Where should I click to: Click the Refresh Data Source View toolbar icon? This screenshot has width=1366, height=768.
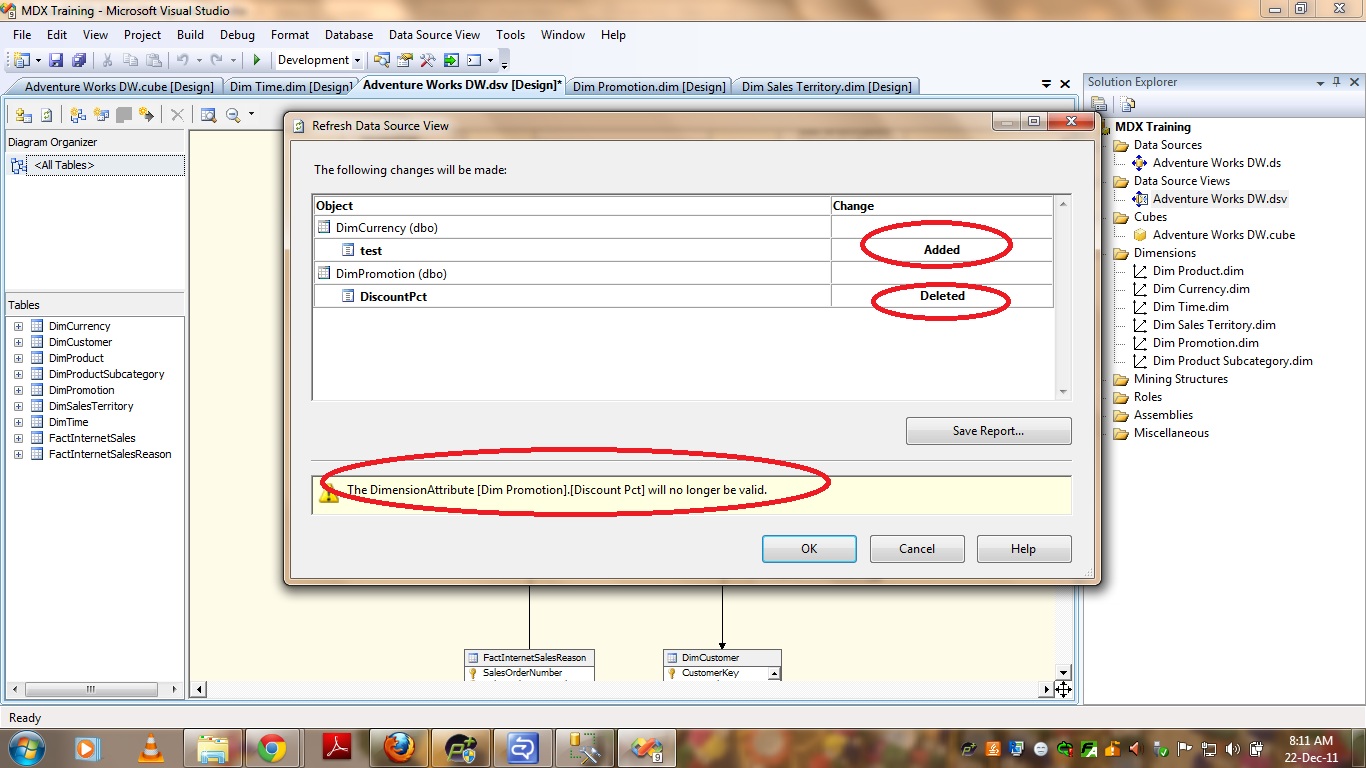46,115
